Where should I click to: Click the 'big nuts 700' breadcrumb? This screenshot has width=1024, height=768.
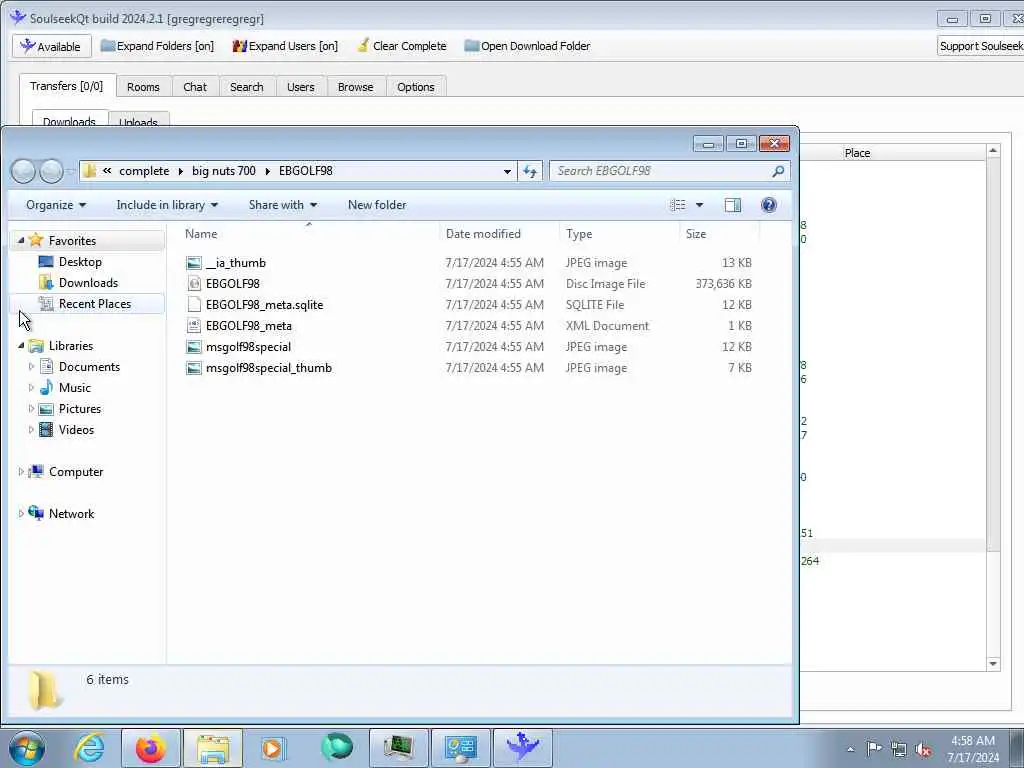tap(223, 171)
